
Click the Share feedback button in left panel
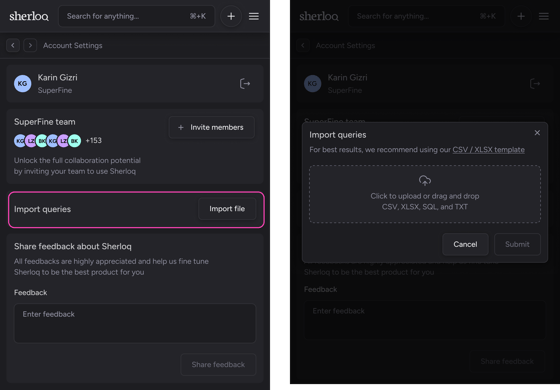click(218, 365)
